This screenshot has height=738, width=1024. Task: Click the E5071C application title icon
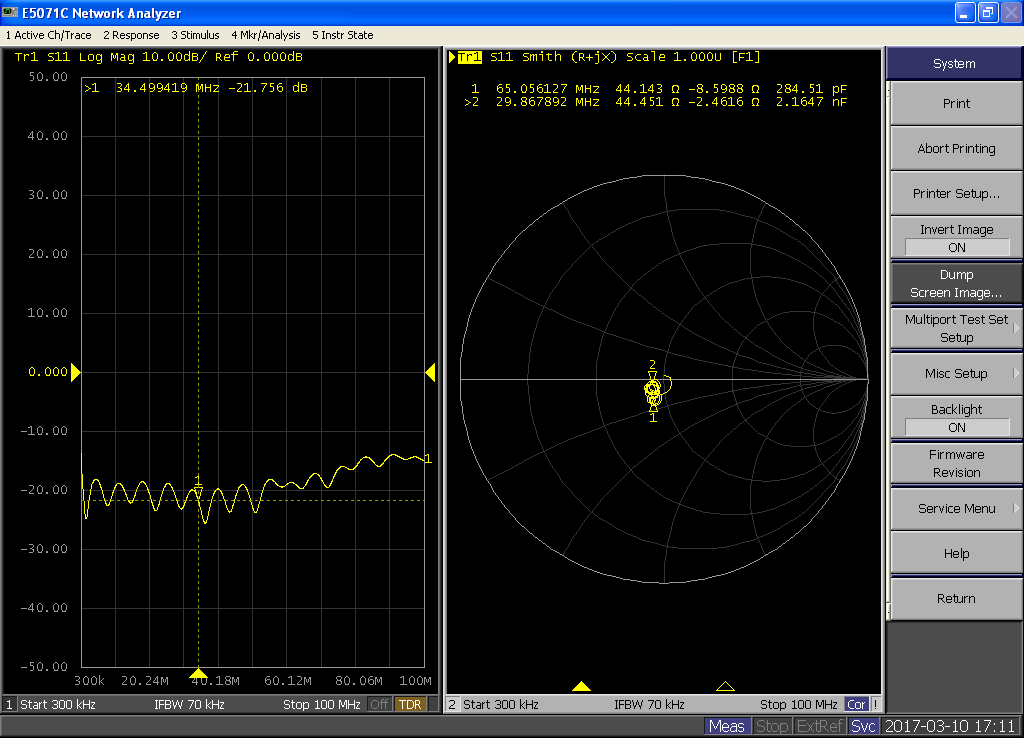click(x=10, y=12)
